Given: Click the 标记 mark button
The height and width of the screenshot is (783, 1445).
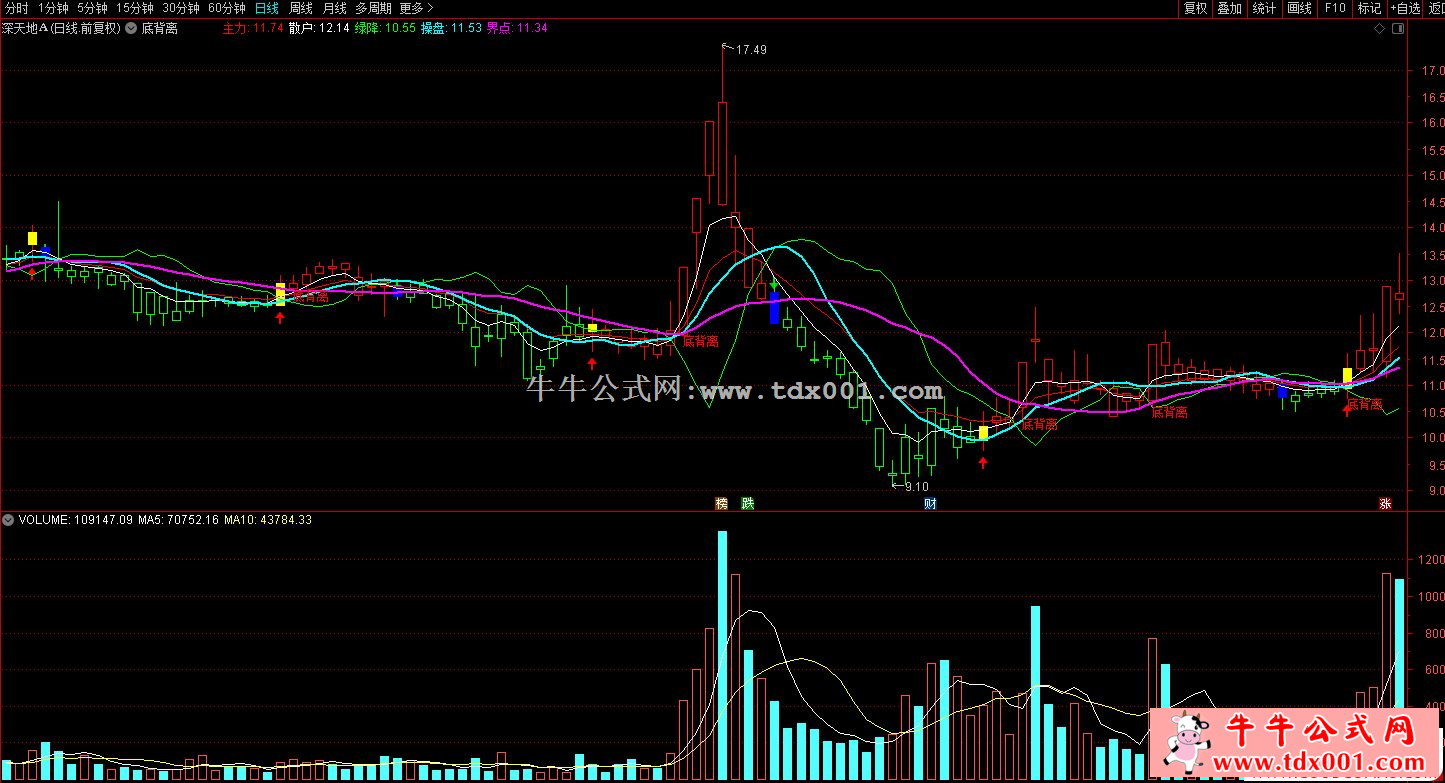Looking at the screenshot, I should 1369,8.
